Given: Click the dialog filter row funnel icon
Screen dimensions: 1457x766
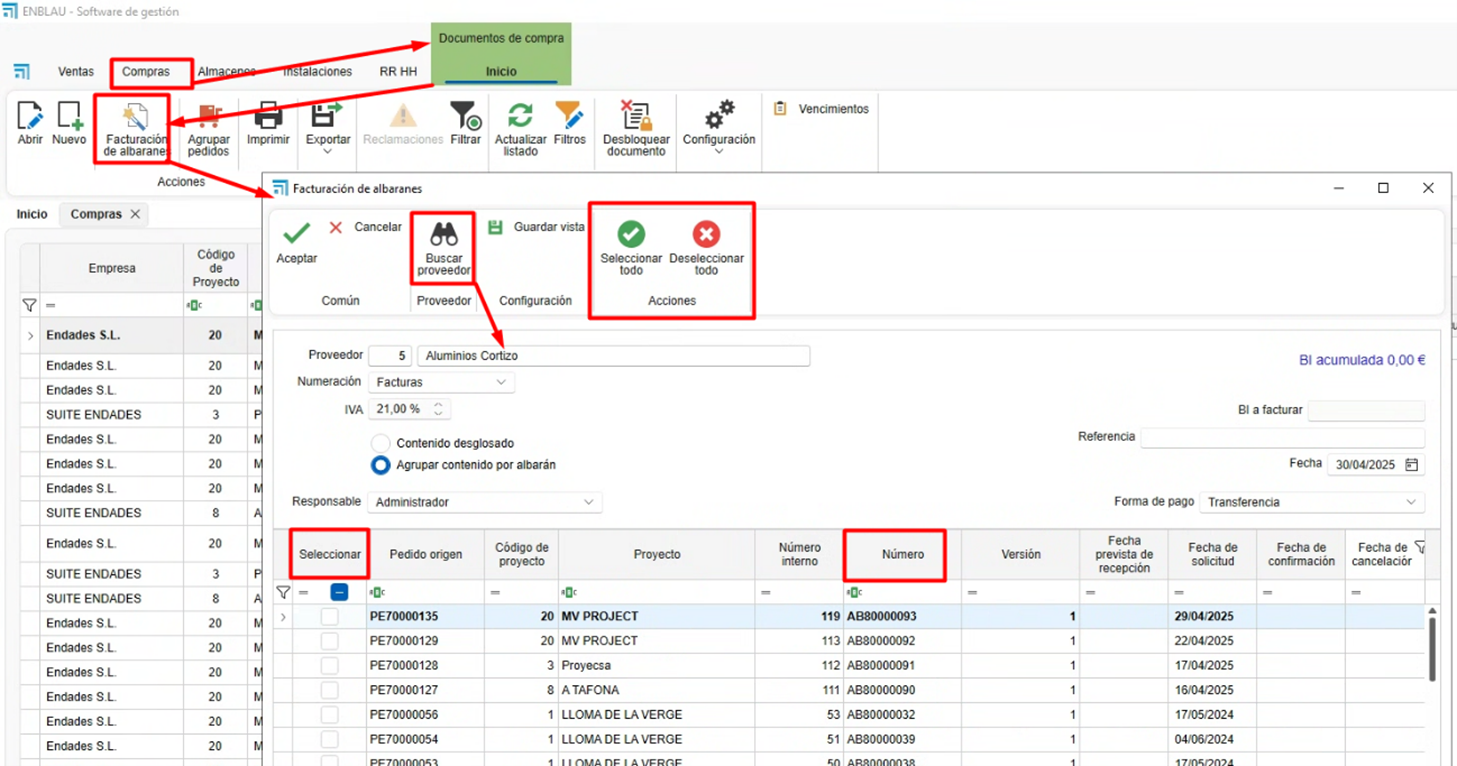Looking at the screenshot, I should pos(283,593).
